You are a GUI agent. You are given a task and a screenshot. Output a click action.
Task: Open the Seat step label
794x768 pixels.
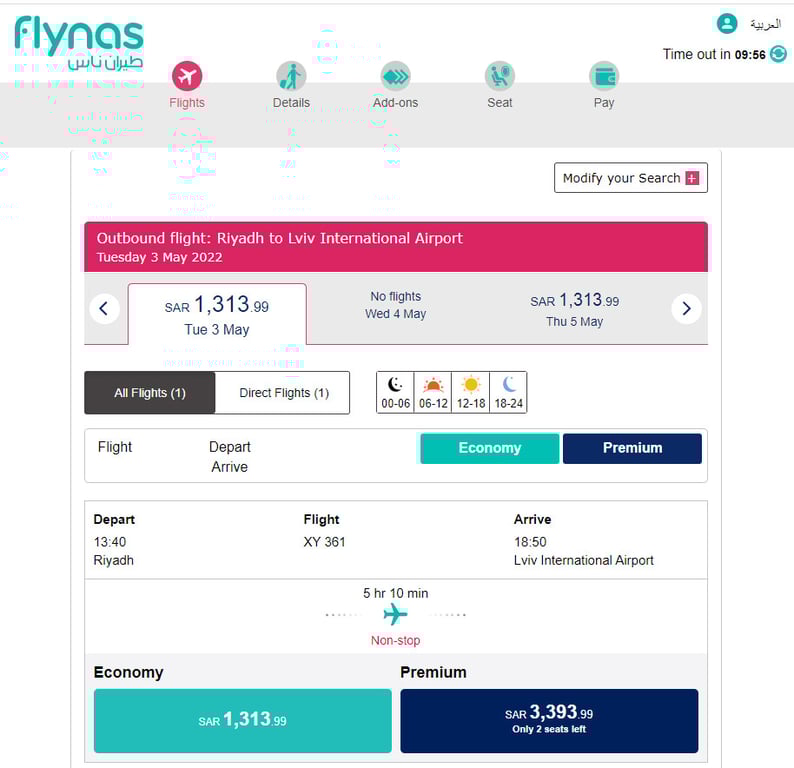click(x=500, y=103)
